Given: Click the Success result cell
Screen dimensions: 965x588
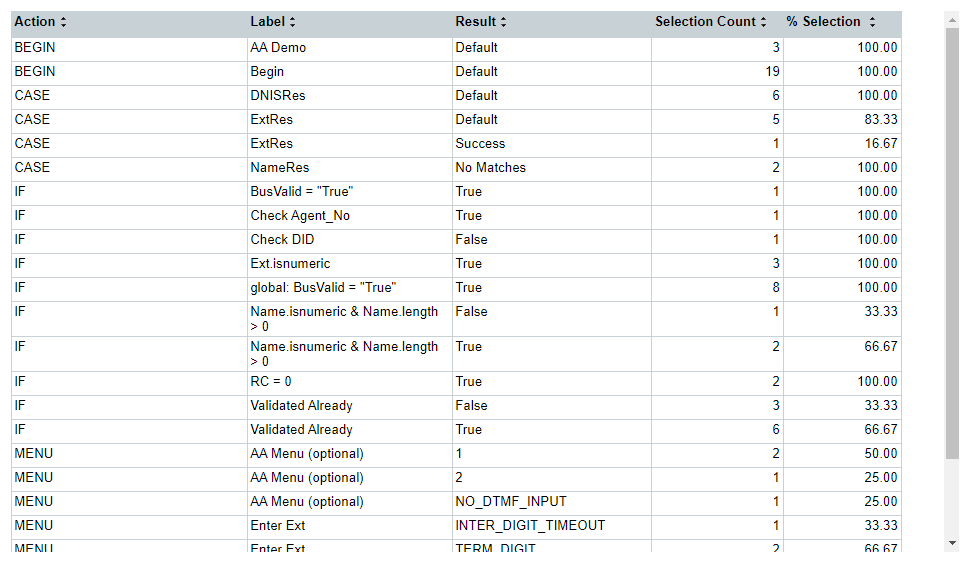Looking at the screenshot, I should point(551,144).
